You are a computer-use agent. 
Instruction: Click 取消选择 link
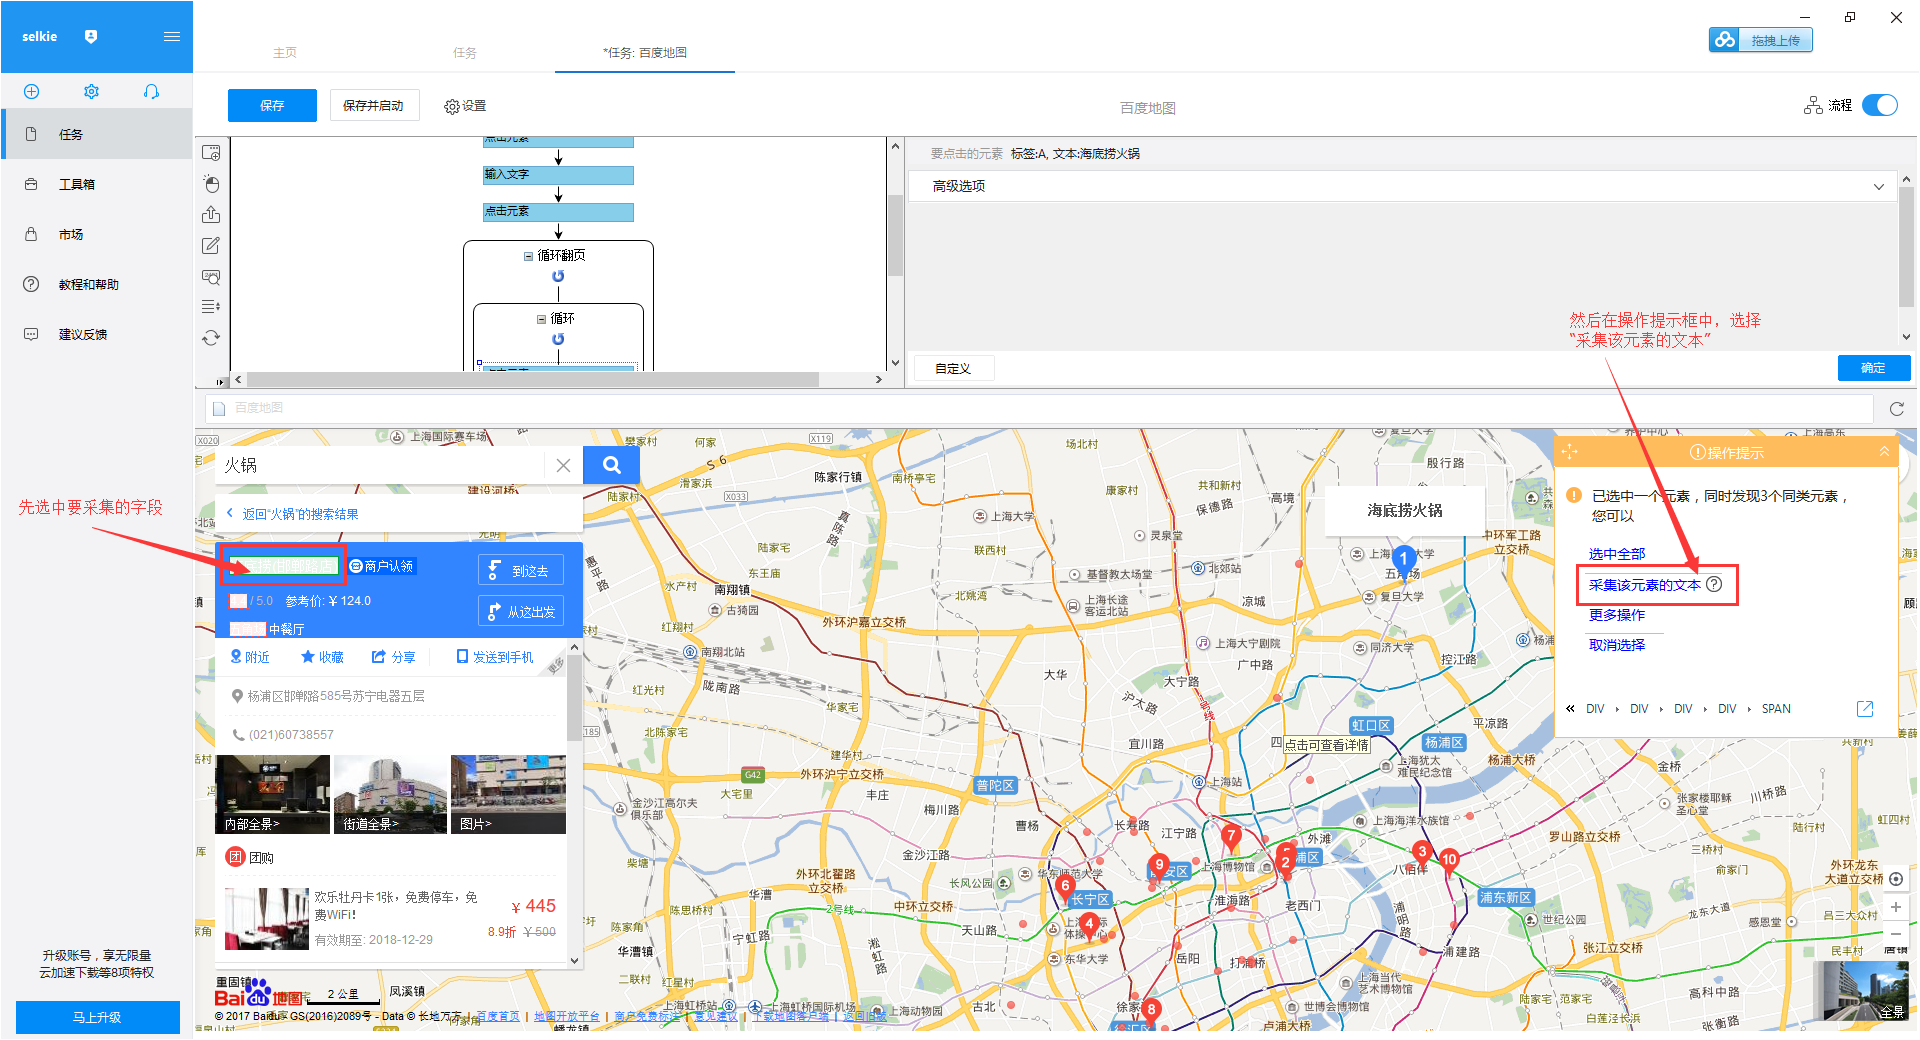point(1617,645)
